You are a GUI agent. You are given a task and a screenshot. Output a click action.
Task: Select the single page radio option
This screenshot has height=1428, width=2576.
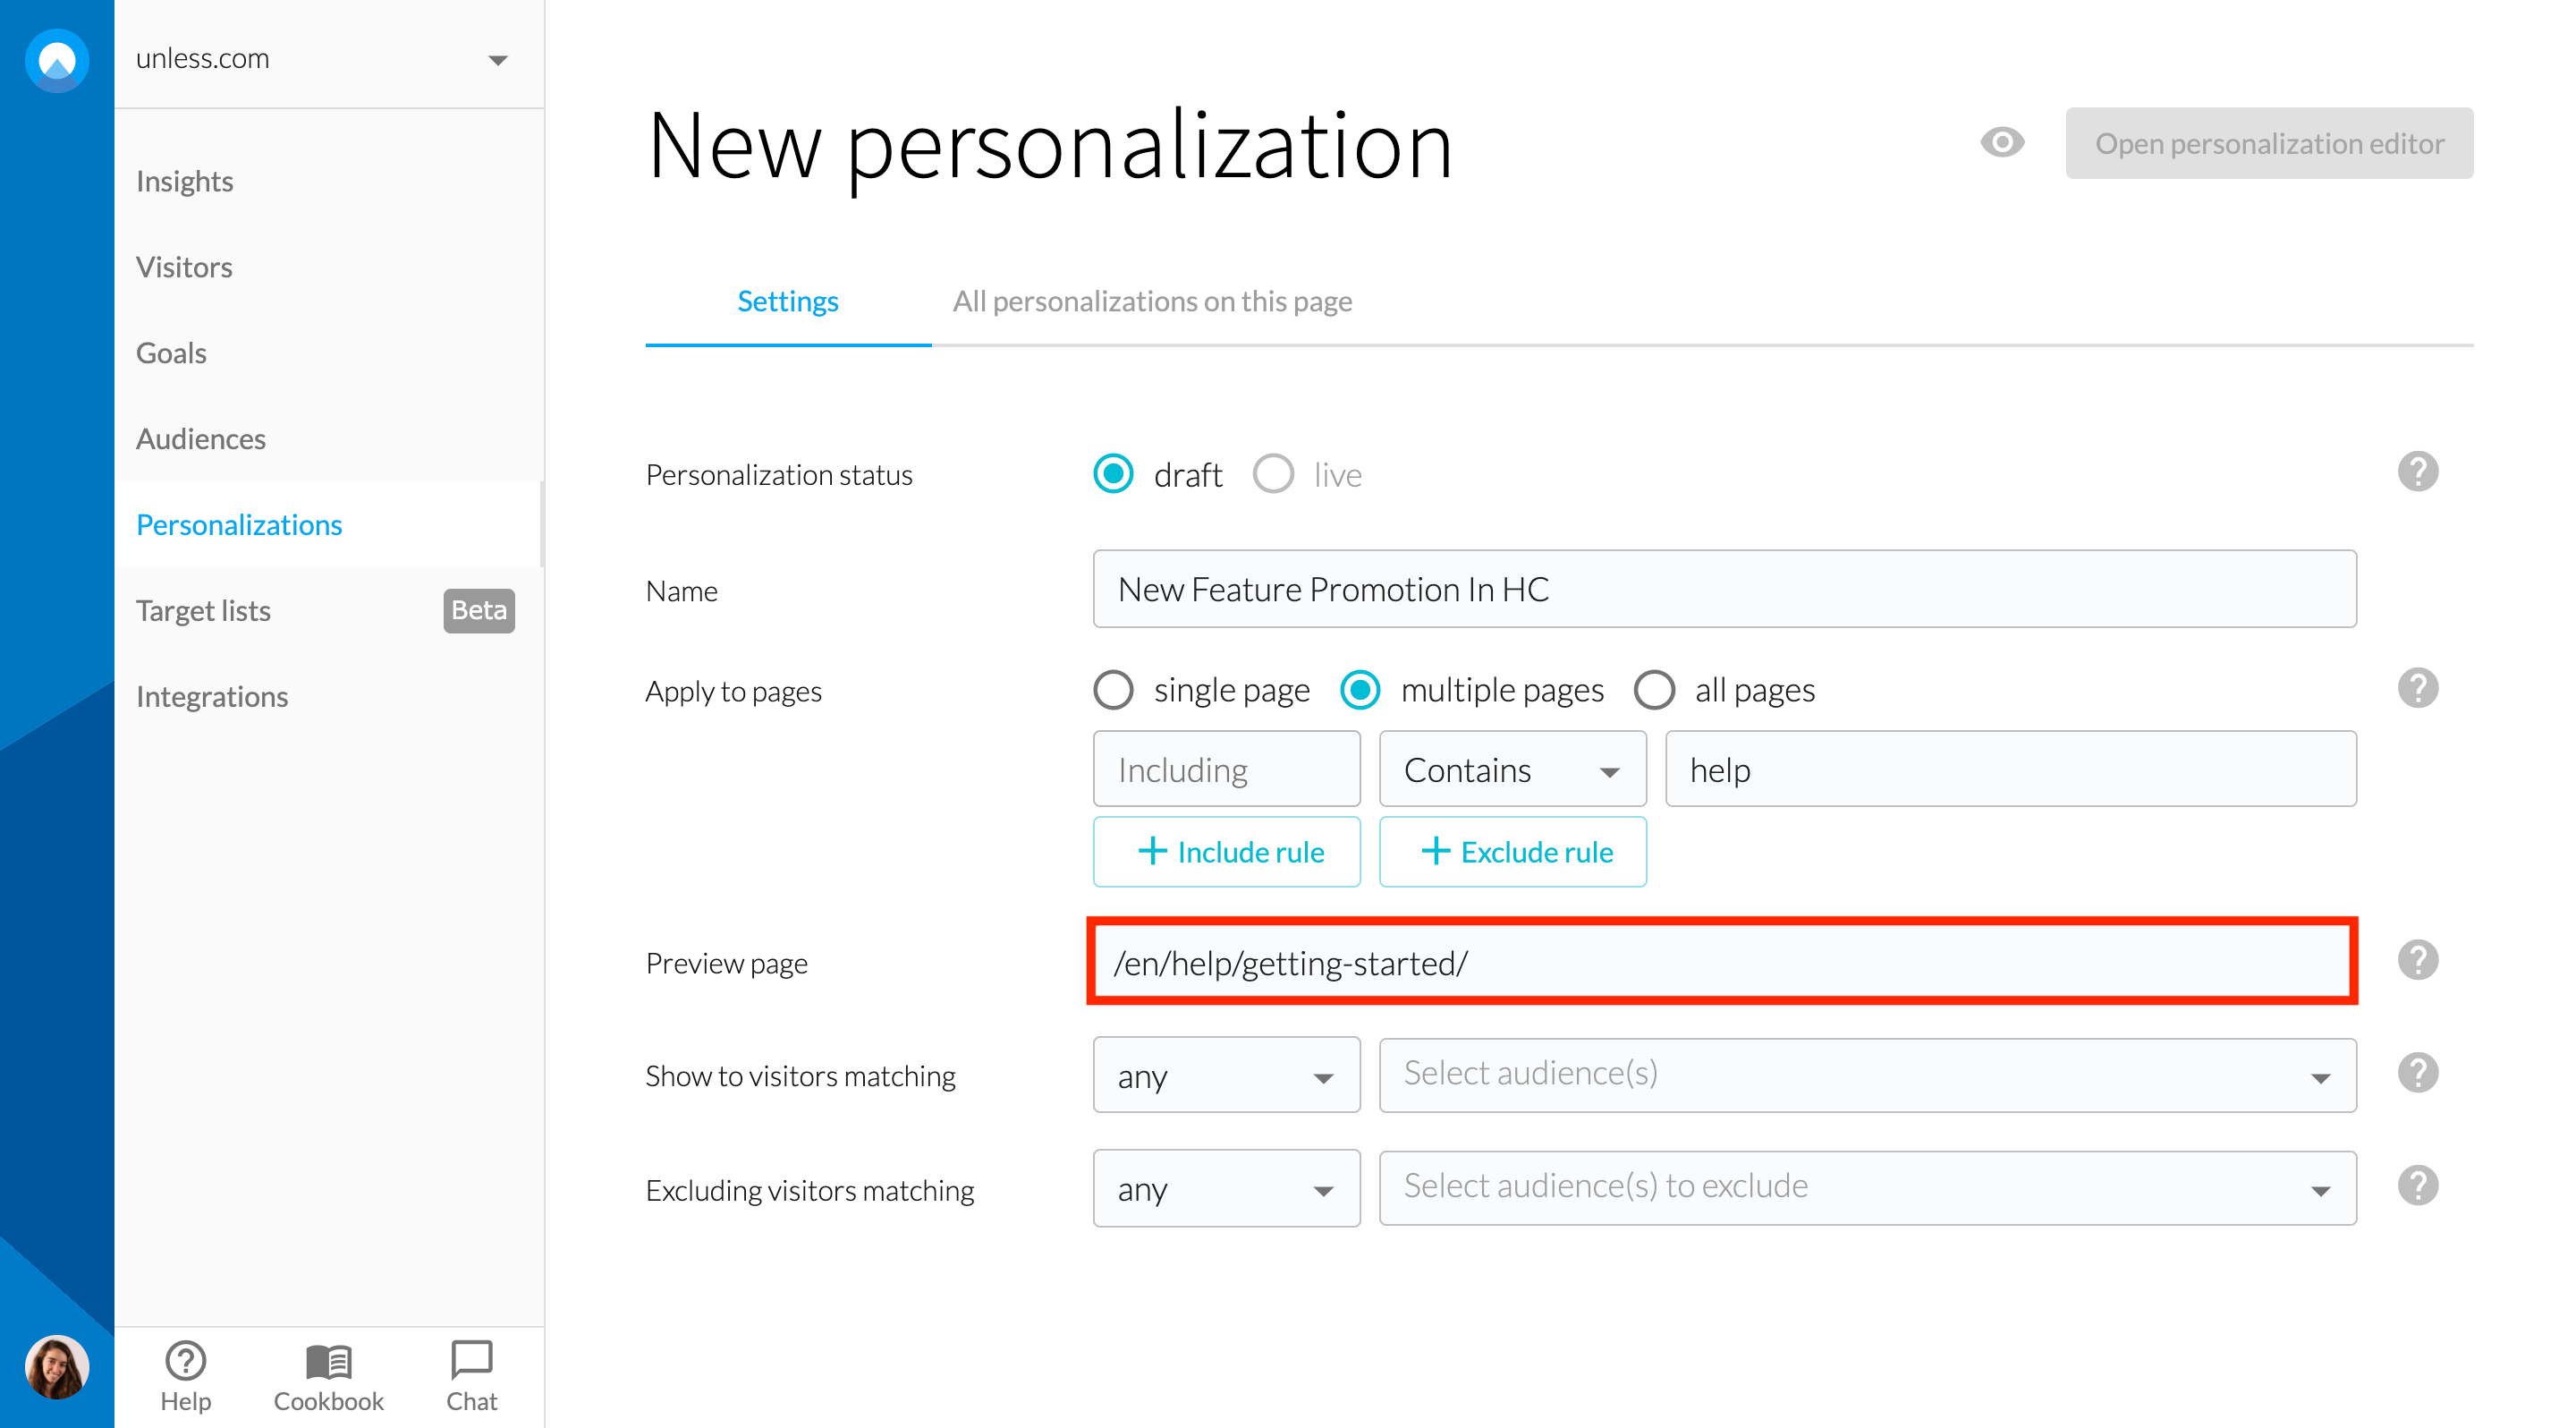click(x=1113, y=690)
